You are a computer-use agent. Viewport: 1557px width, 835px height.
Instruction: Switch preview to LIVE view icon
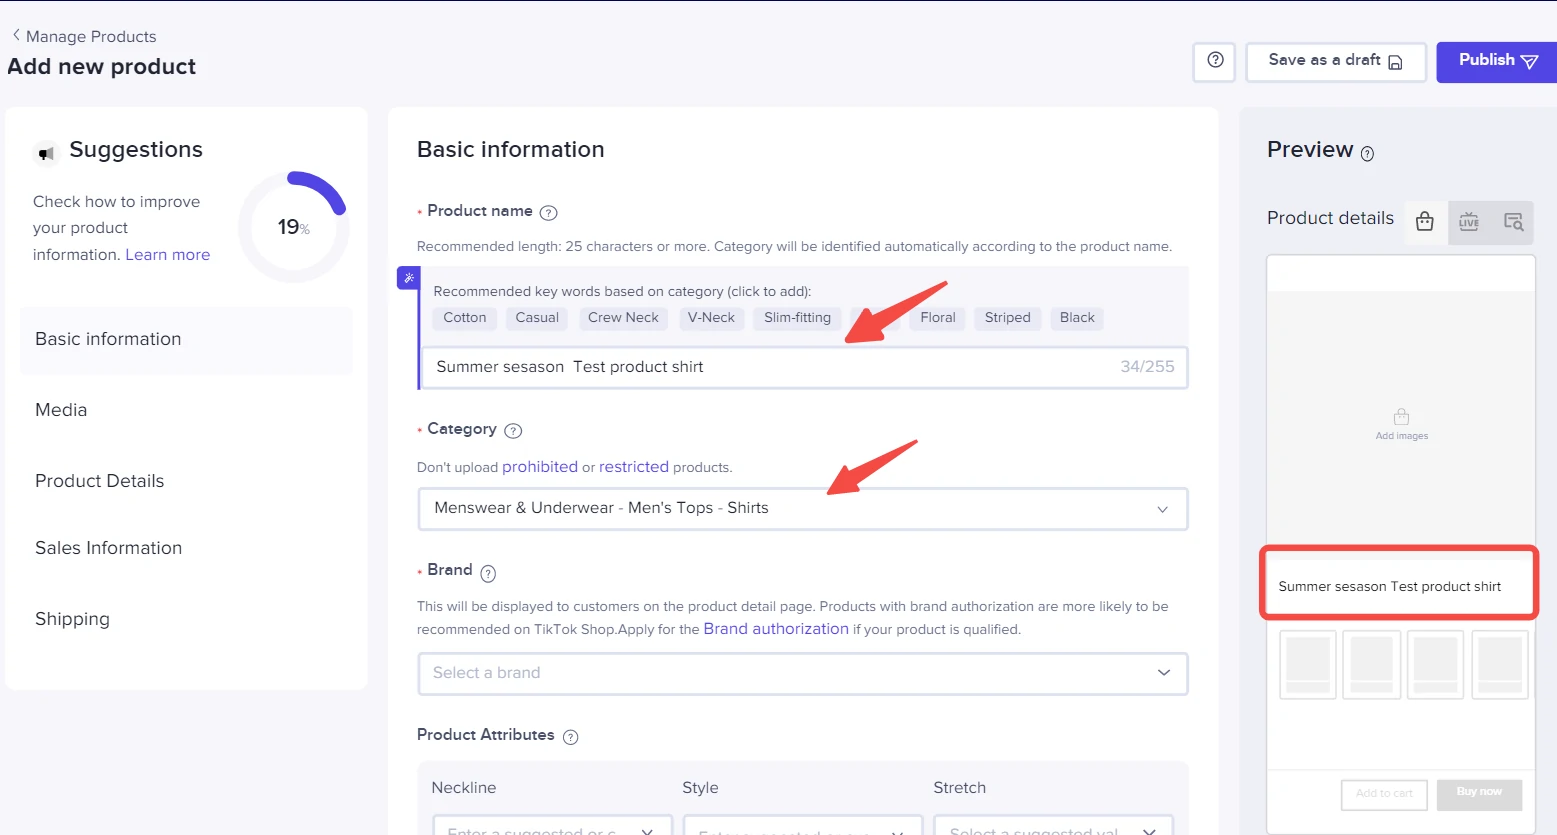pos(1468,222)
